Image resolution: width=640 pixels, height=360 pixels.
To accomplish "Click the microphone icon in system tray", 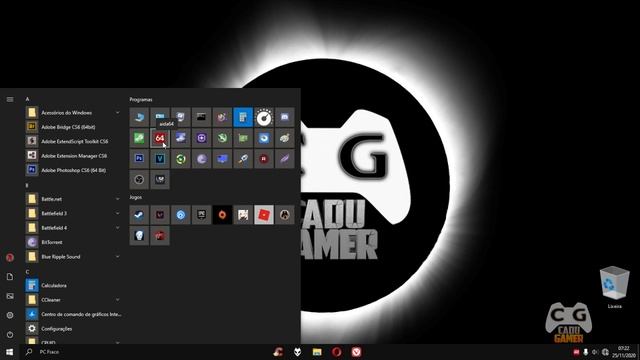I will (585, 352).
